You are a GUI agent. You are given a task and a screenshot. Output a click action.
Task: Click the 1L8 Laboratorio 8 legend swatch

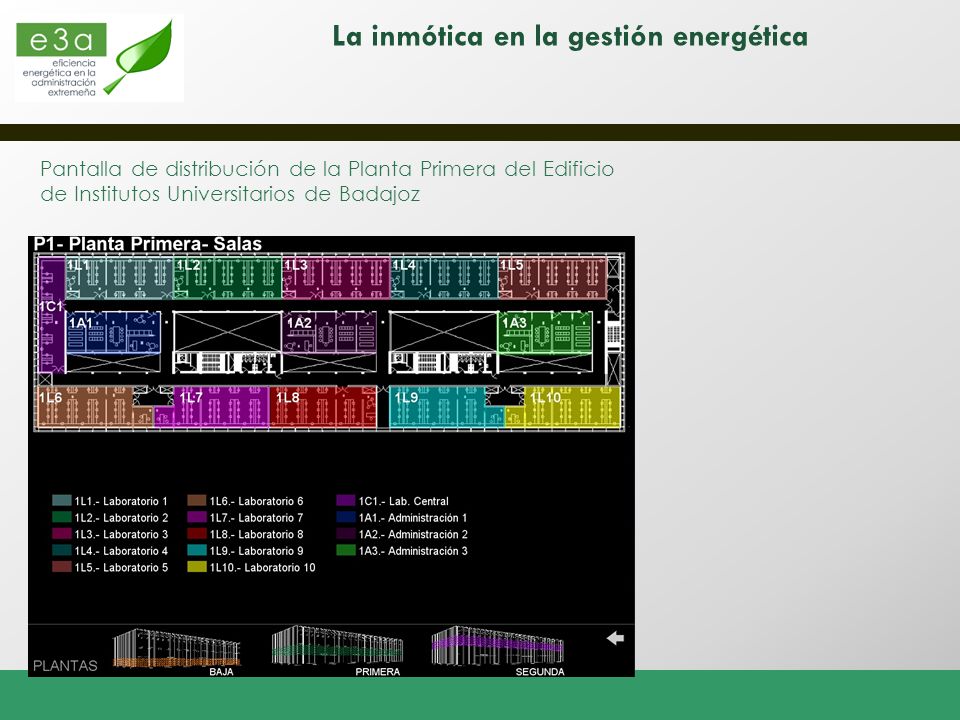[197, 534]
